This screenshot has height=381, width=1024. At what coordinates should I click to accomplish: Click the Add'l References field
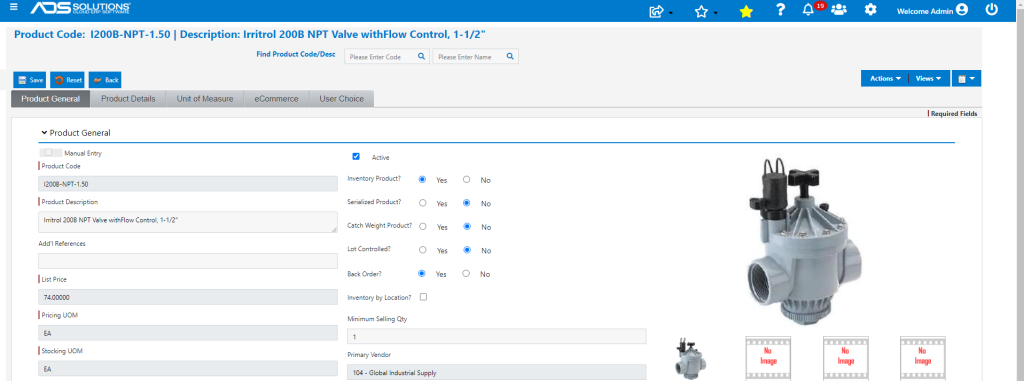pos(188,261)
